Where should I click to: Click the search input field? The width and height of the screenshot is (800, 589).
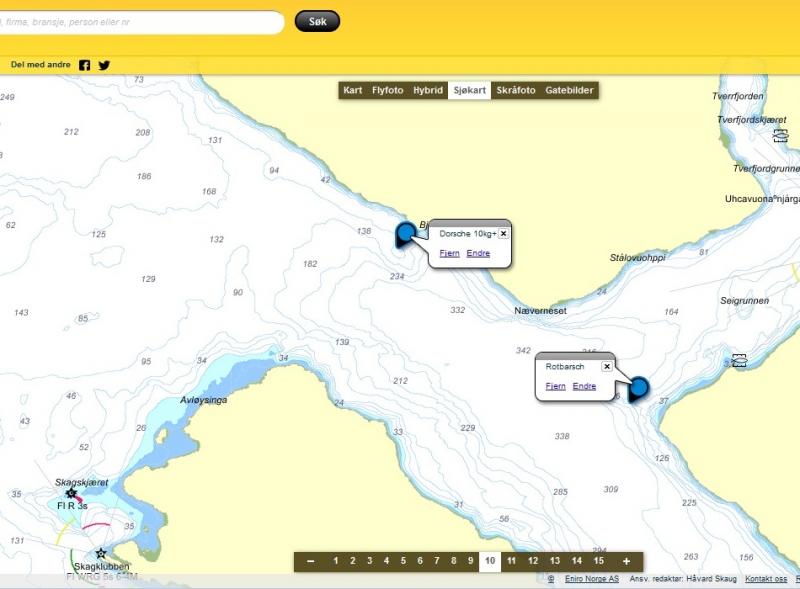pyautogui.click(x=140, y=22)
